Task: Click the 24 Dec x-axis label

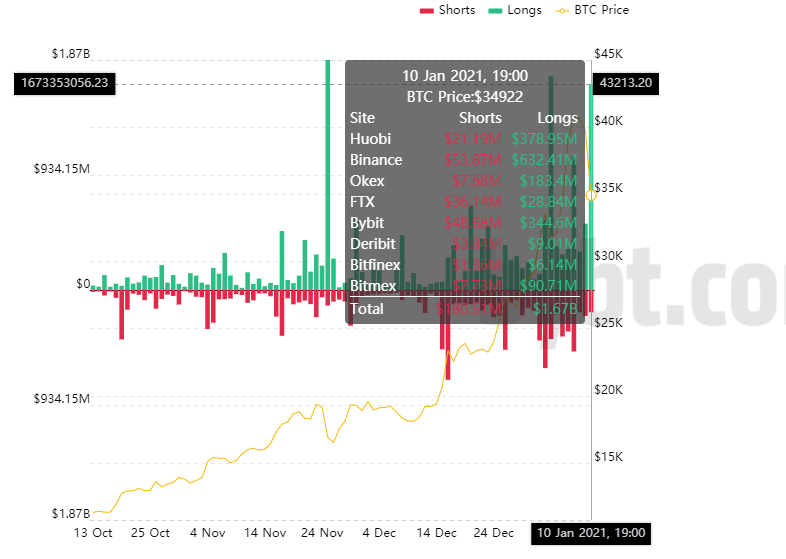Action: (x=494, y=533)
